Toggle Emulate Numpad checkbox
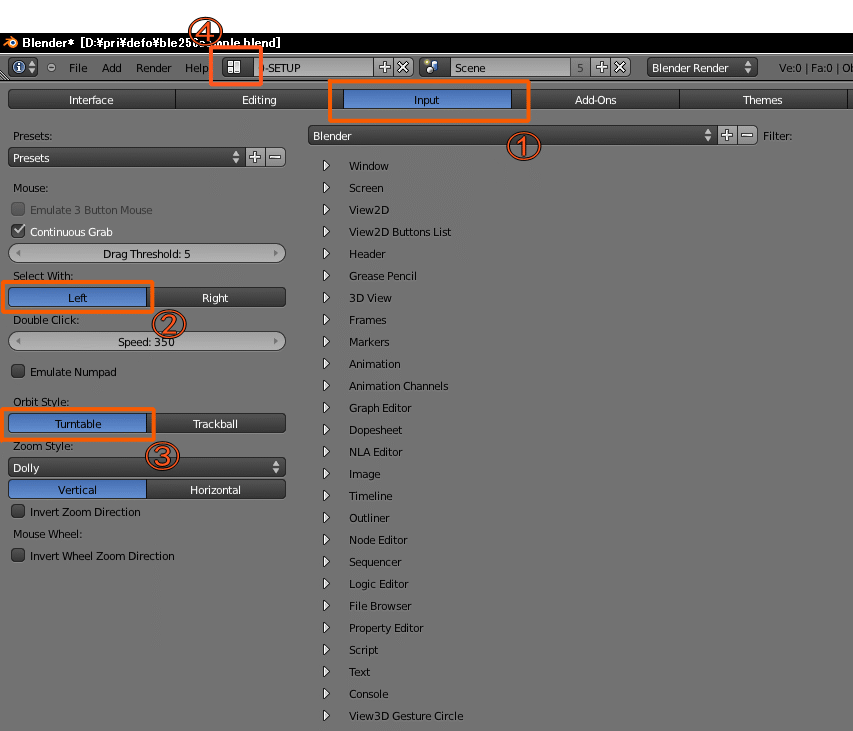Screen dimensions: 853x731 point(18,371)
